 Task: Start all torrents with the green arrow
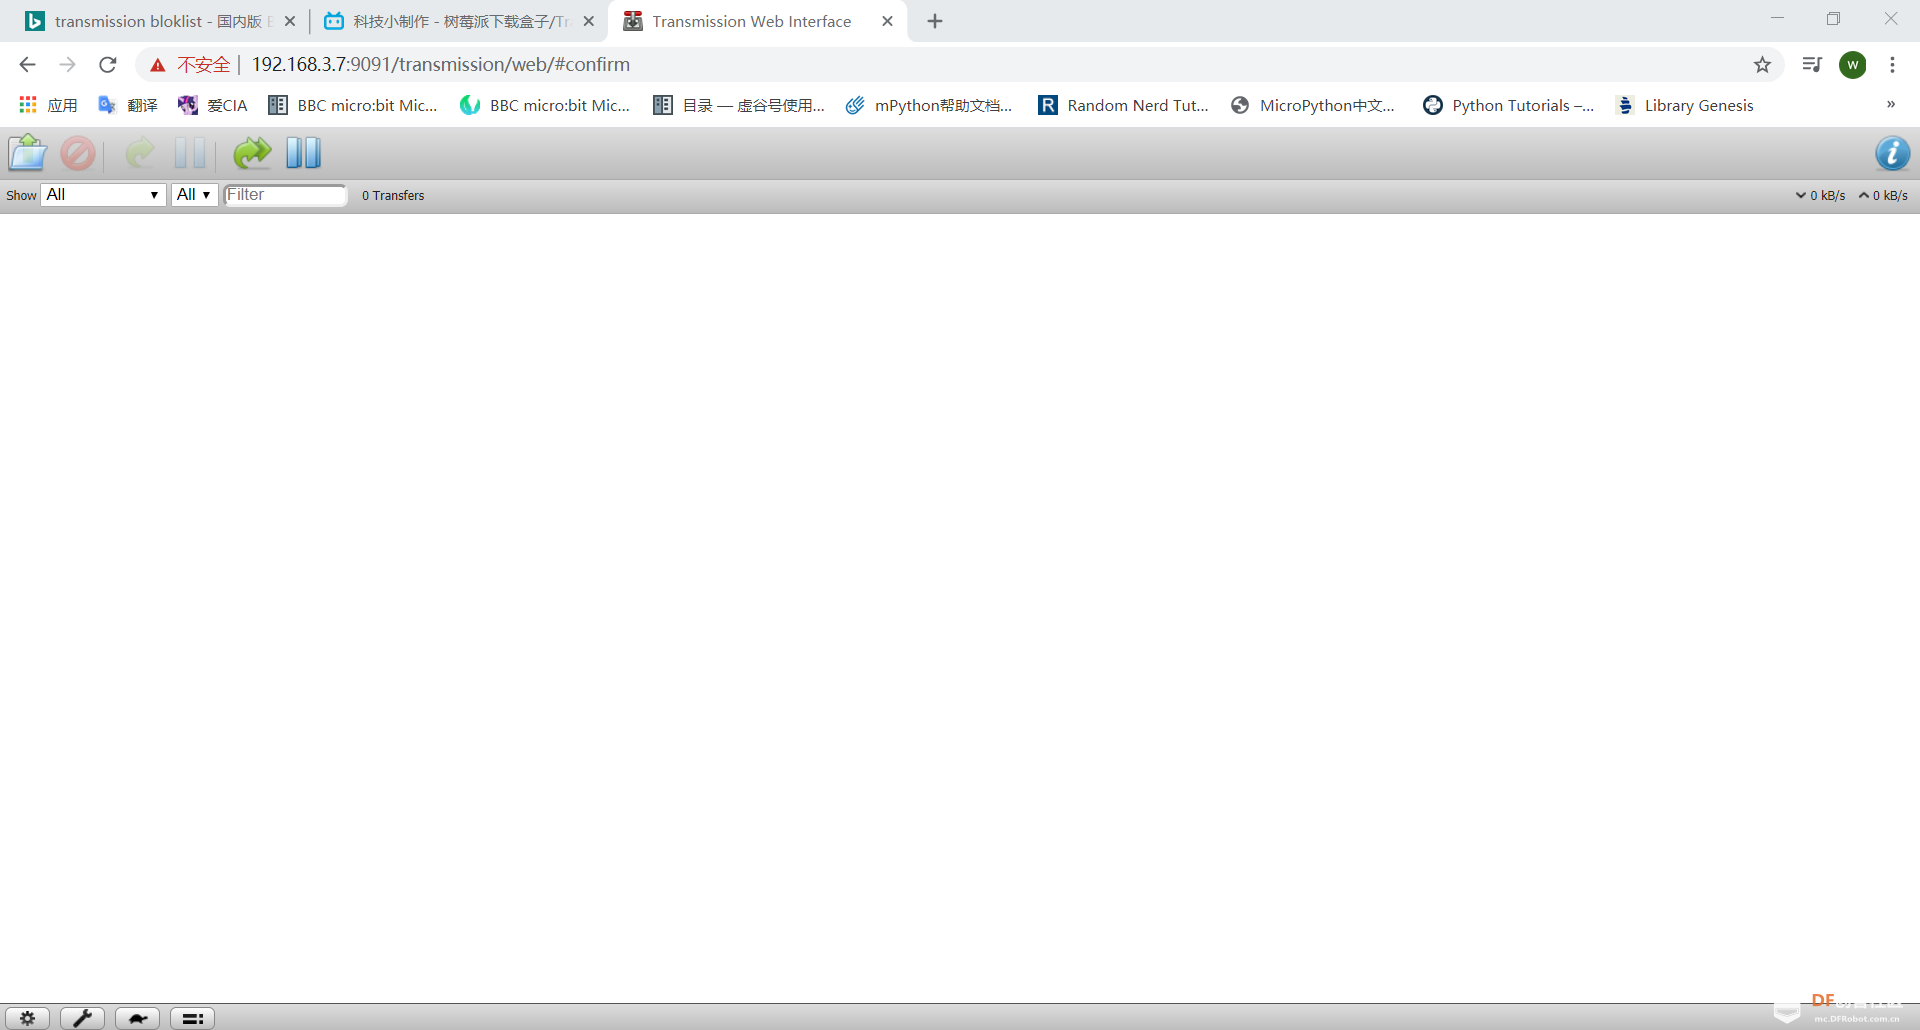point(252,153)
